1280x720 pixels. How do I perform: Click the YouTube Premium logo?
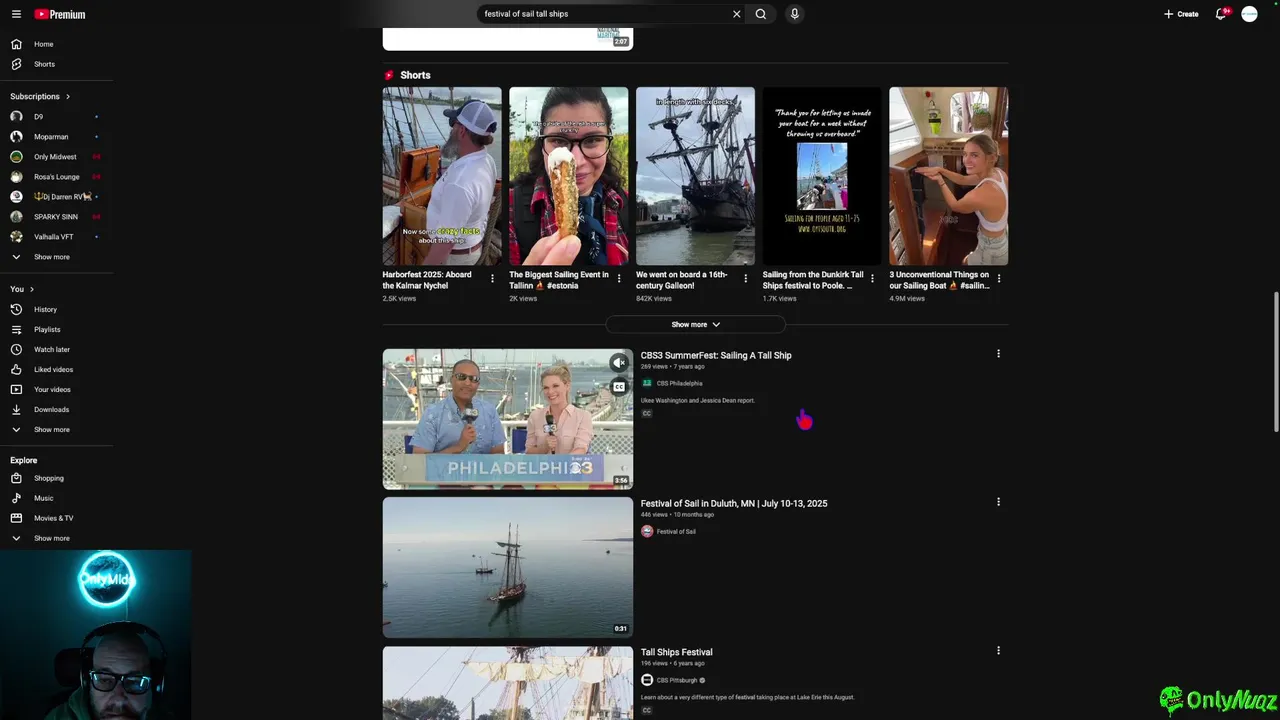[x=60, y=14]
